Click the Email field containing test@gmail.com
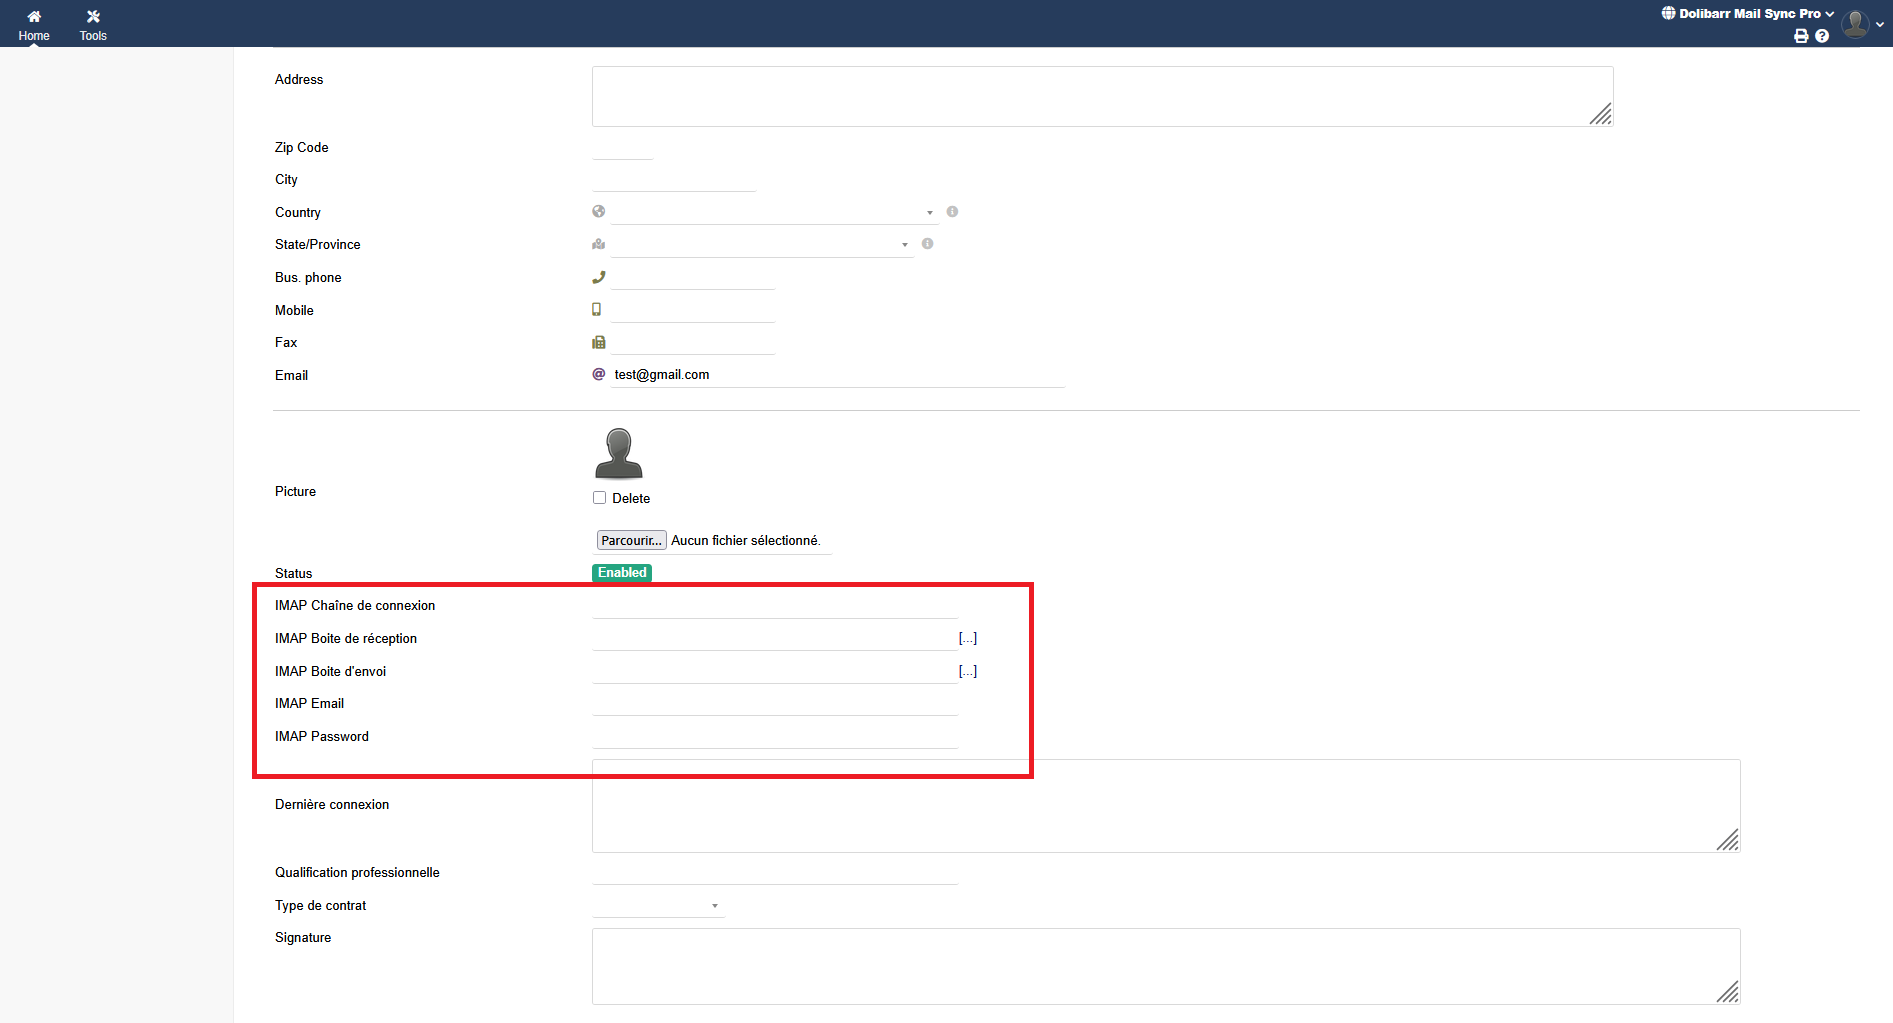The image size is (1893, 1023). pyautogui.click(x=837, y=375)
